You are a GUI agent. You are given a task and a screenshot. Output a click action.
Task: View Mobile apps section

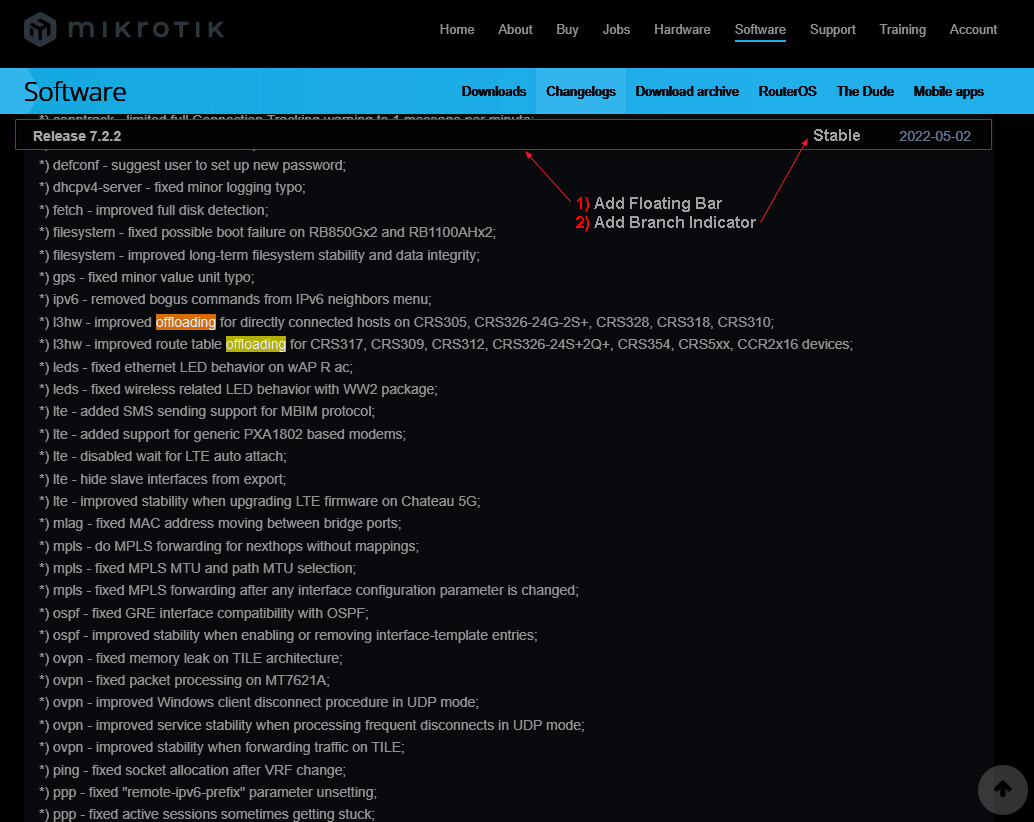pos(948,91)
